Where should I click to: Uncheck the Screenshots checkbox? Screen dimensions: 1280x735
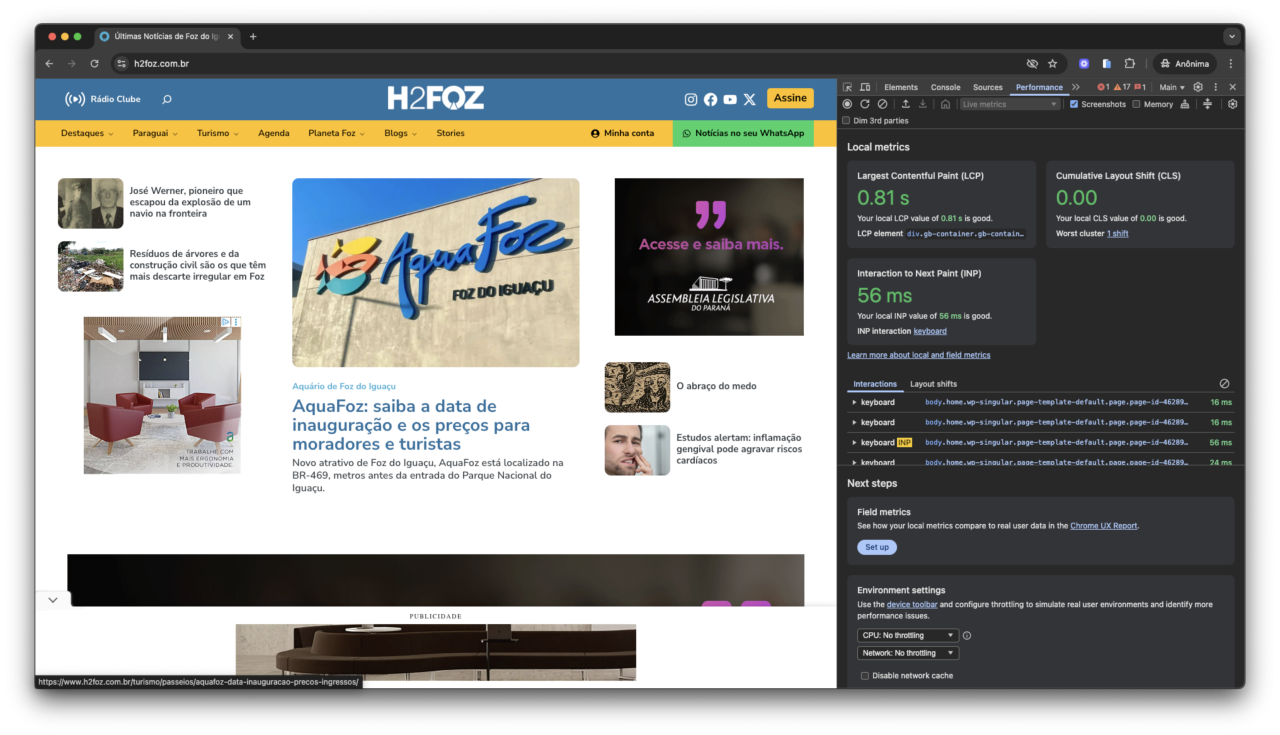click(x=1074, y=104)
